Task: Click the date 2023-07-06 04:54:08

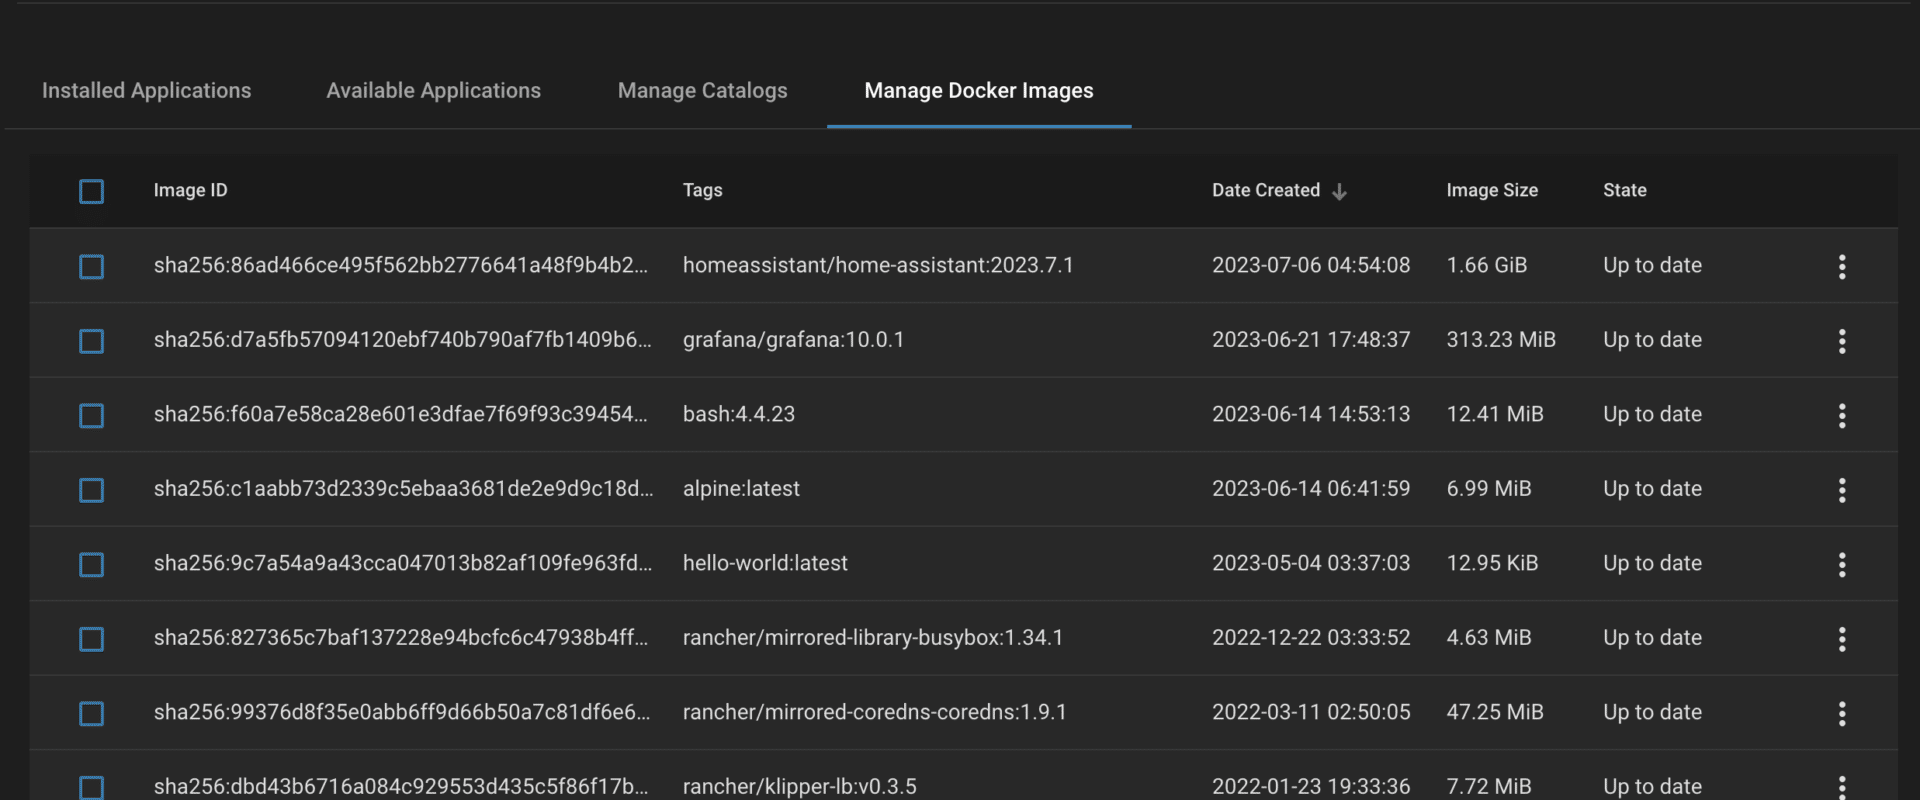Action: pyautogui.click(x=1311, y=265)
